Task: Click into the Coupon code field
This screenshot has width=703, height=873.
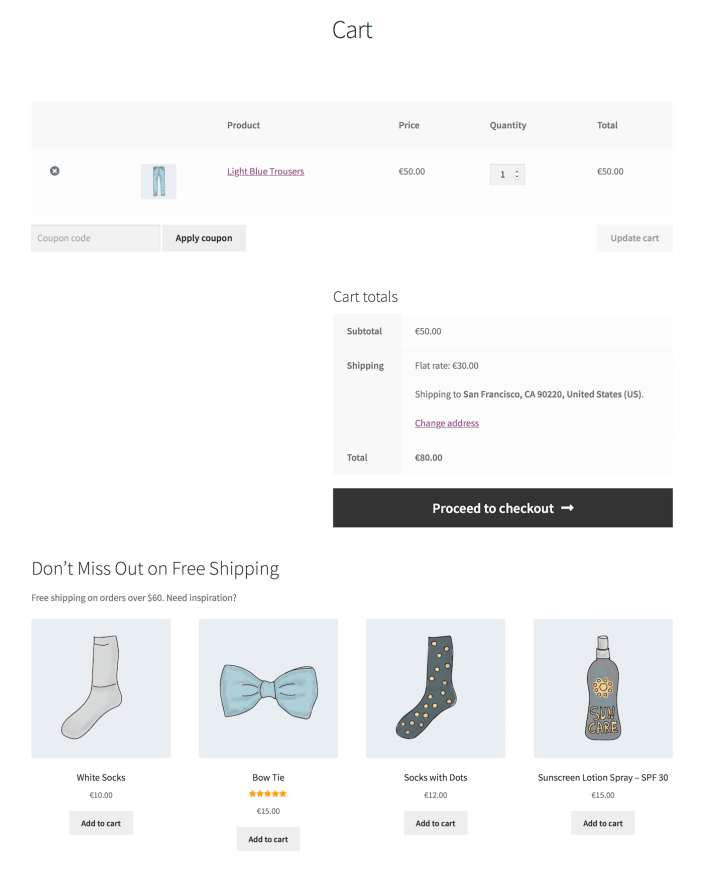Action: (x=96, y=238)
